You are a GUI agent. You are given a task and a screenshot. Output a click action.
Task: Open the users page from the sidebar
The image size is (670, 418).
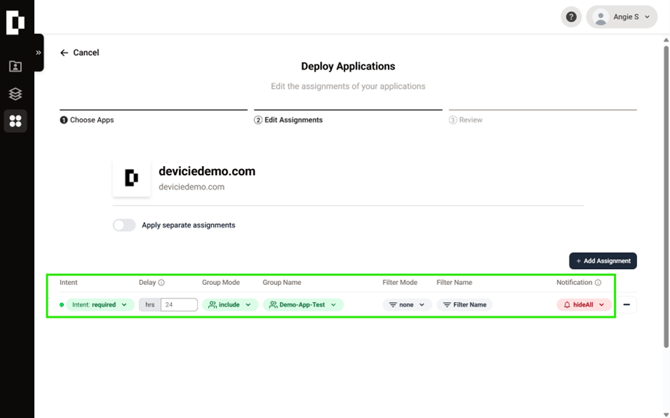tap(15, 67)
